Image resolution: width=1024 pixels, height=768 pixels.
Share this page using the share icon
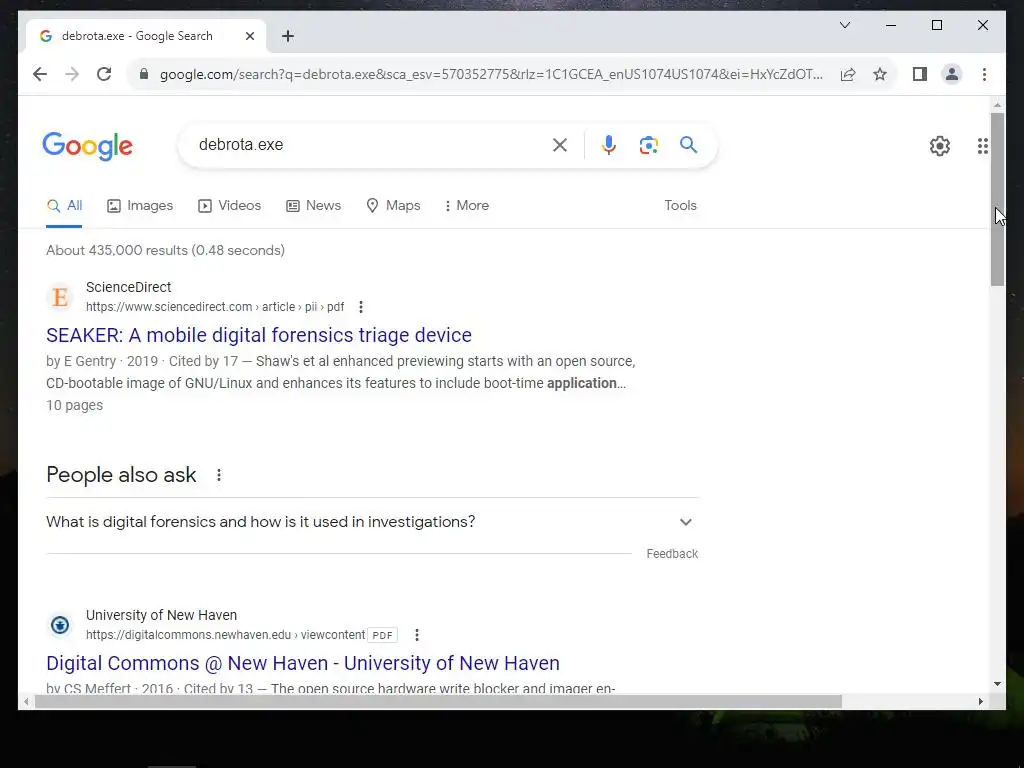[x=848, y=74]
